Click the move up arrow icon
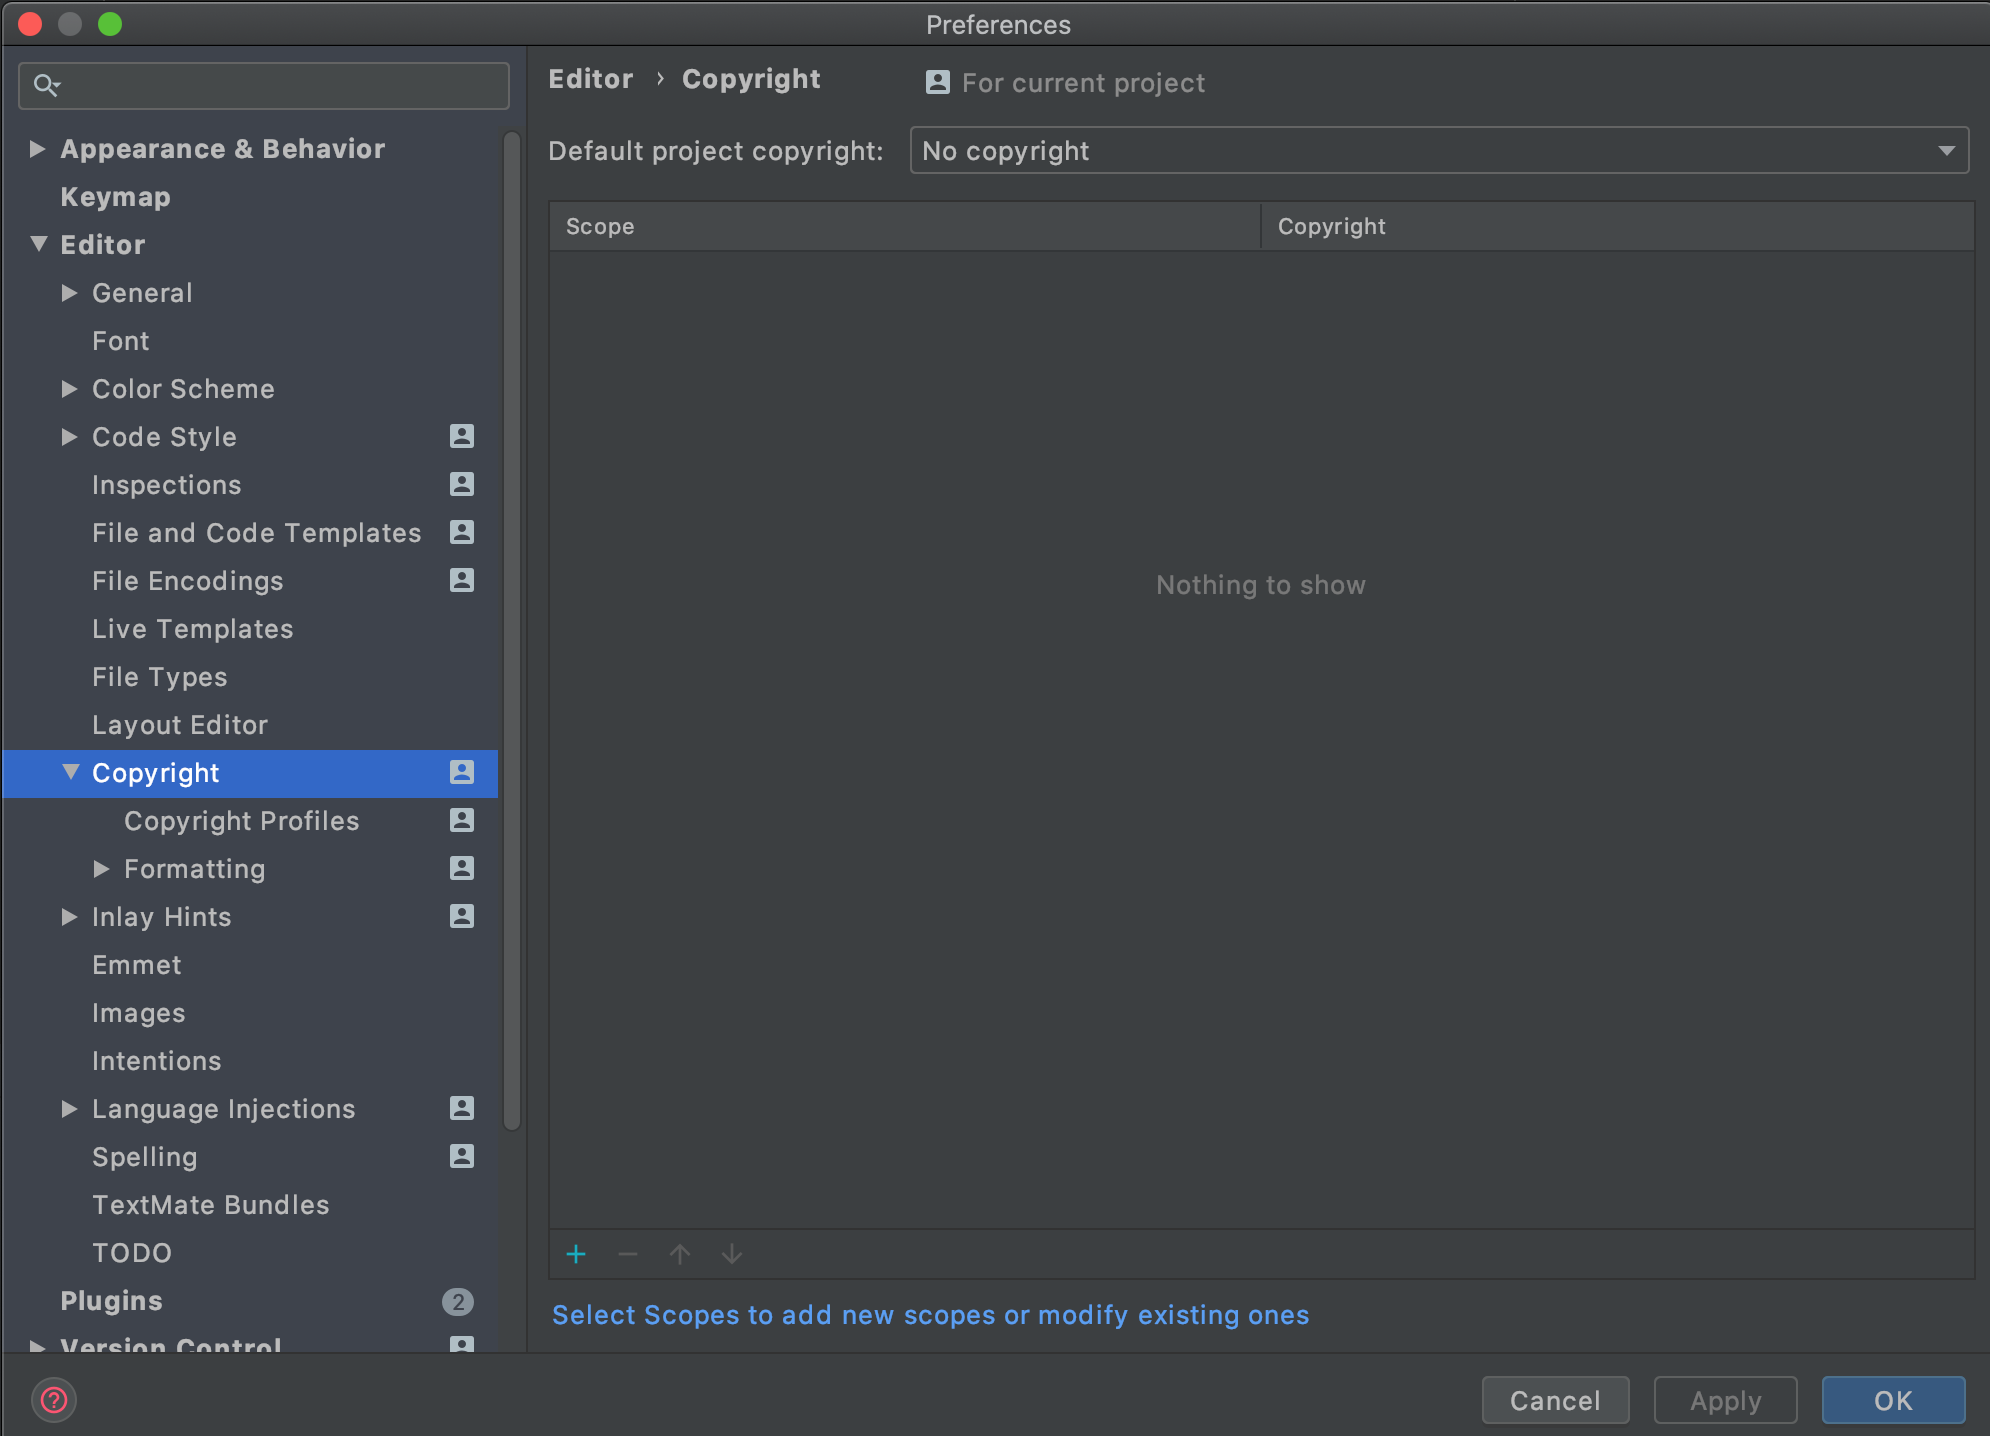1990x1436 pixels. [x=680, y=1254]
